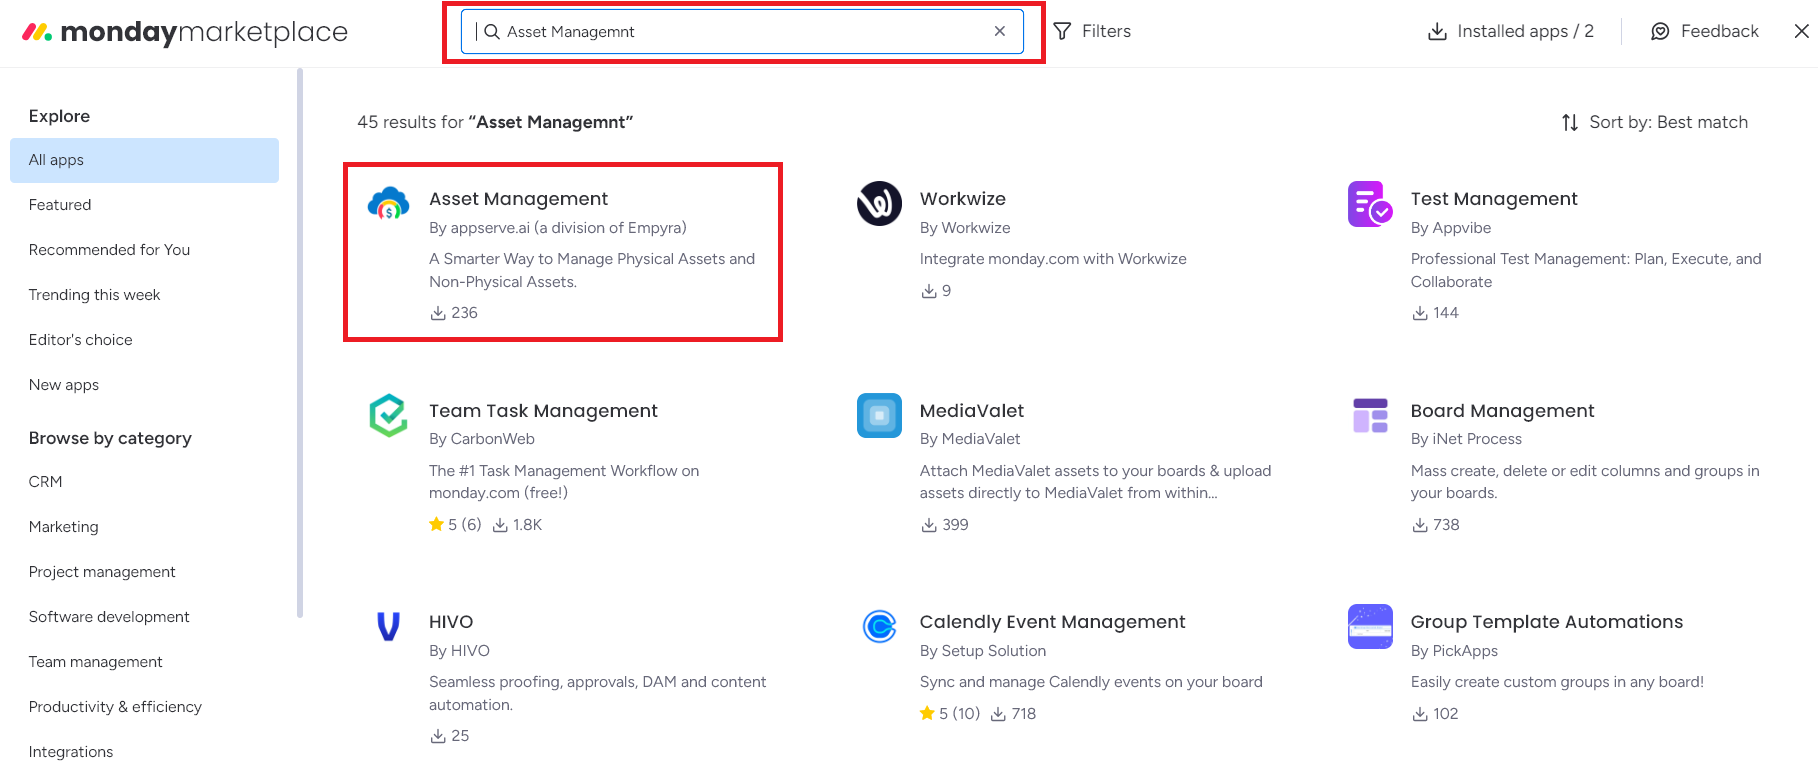The width and height of the screenshot is (1818, 778).
Task: Click the sort arrows icon
Action: (1570, 122)
